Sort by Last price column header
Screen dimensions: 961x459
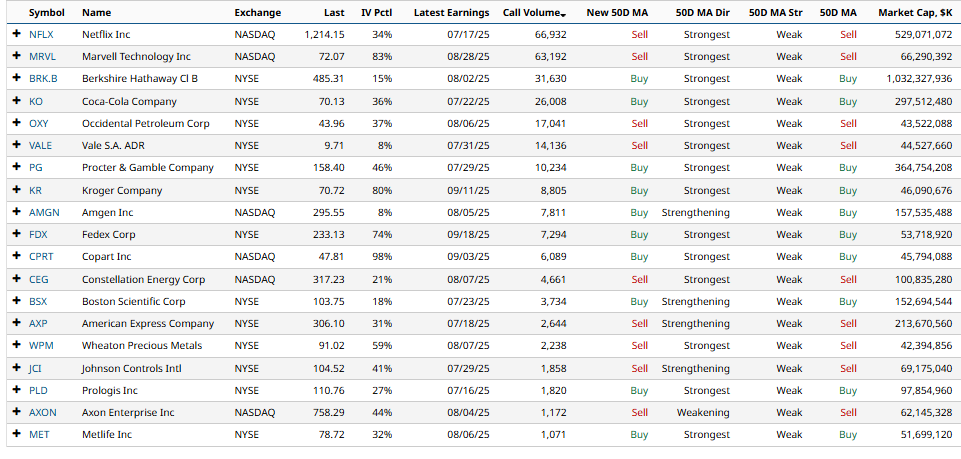click(334, 12)
